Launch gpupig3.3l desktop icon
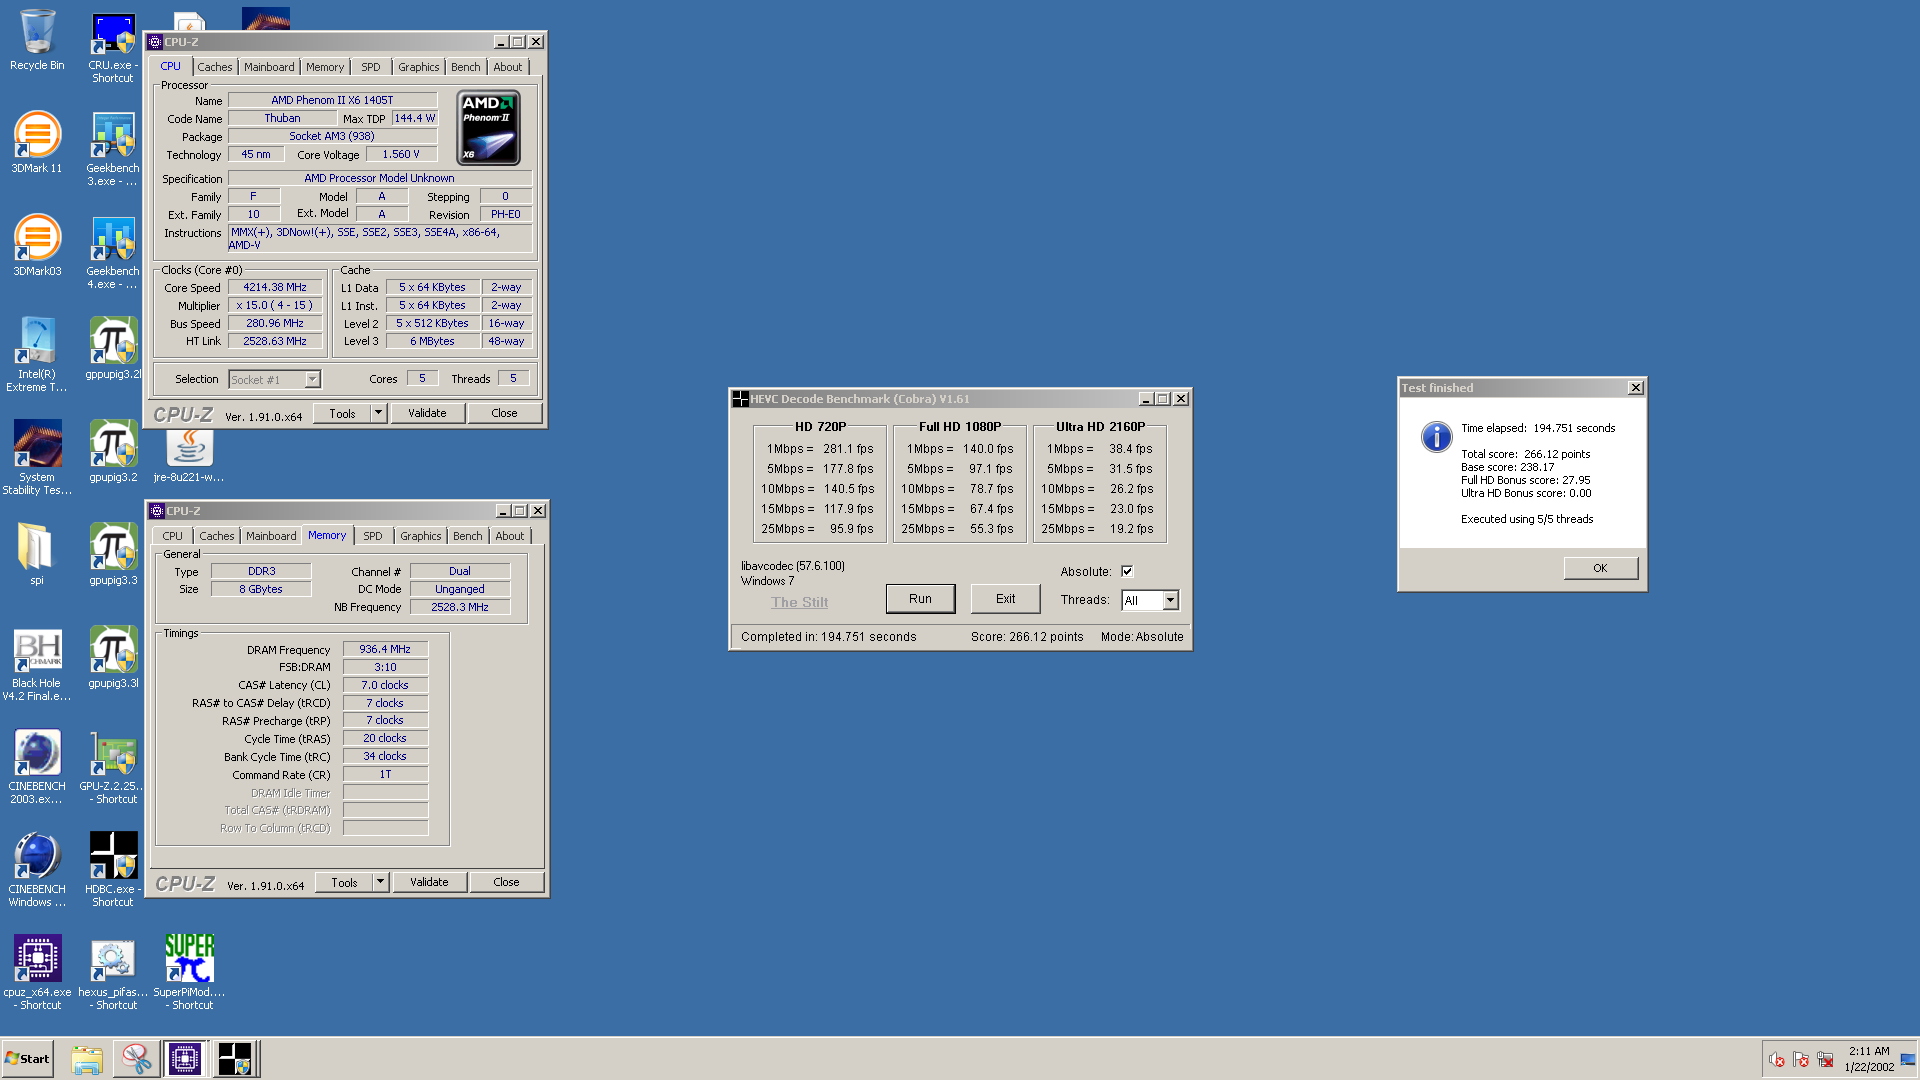 point(113,656)
